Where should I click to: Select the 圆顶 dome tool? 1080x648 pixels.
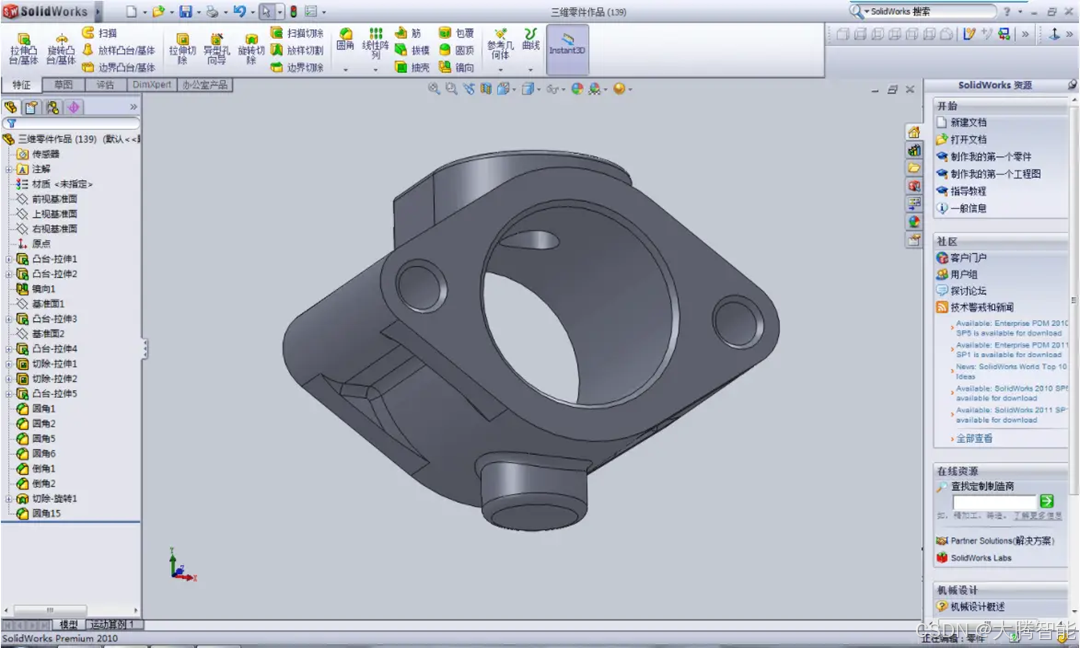(457, 50)
